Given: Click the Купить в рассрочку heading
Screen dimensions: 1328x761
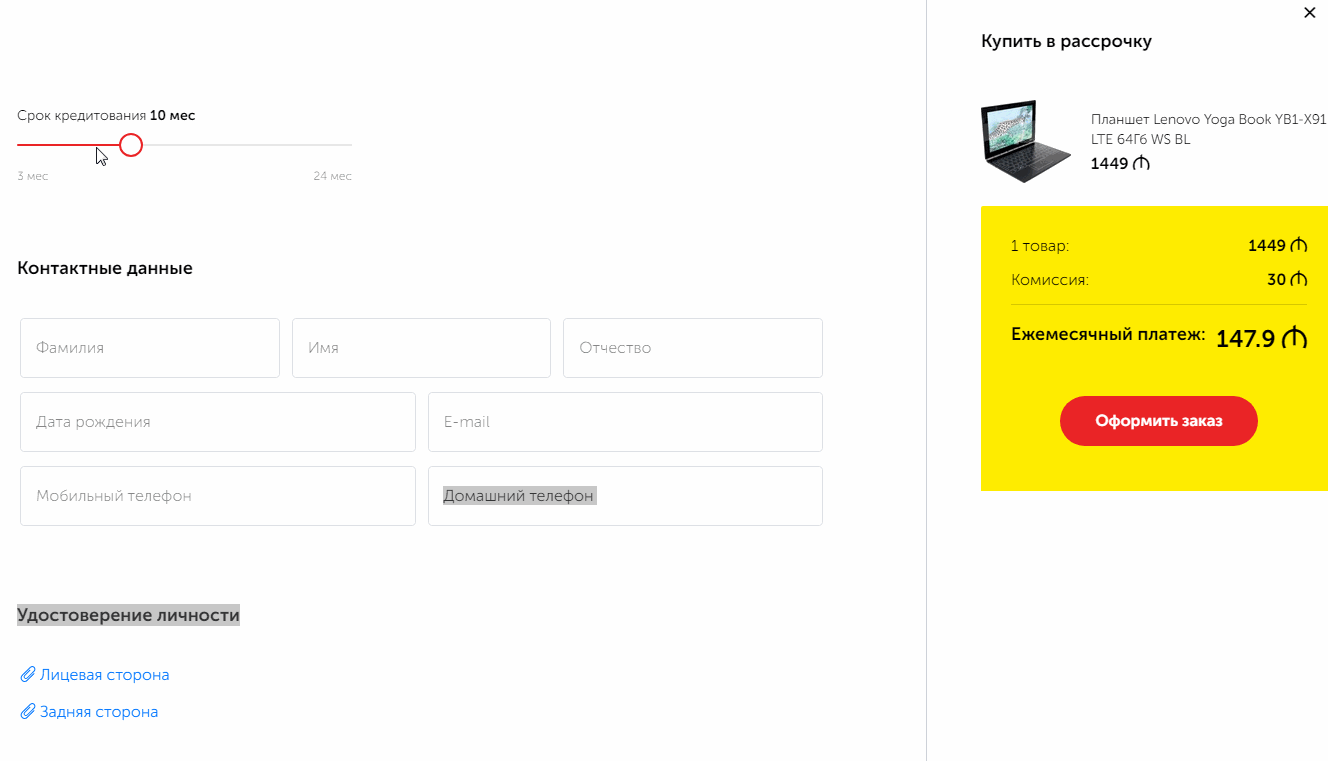Looking at the screenshot, I should (x=1066, y=41).
